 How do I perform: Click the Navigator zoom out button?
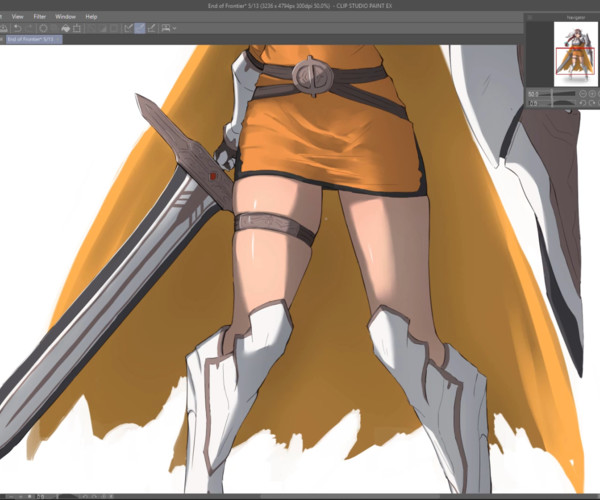[x=582, y=94]
